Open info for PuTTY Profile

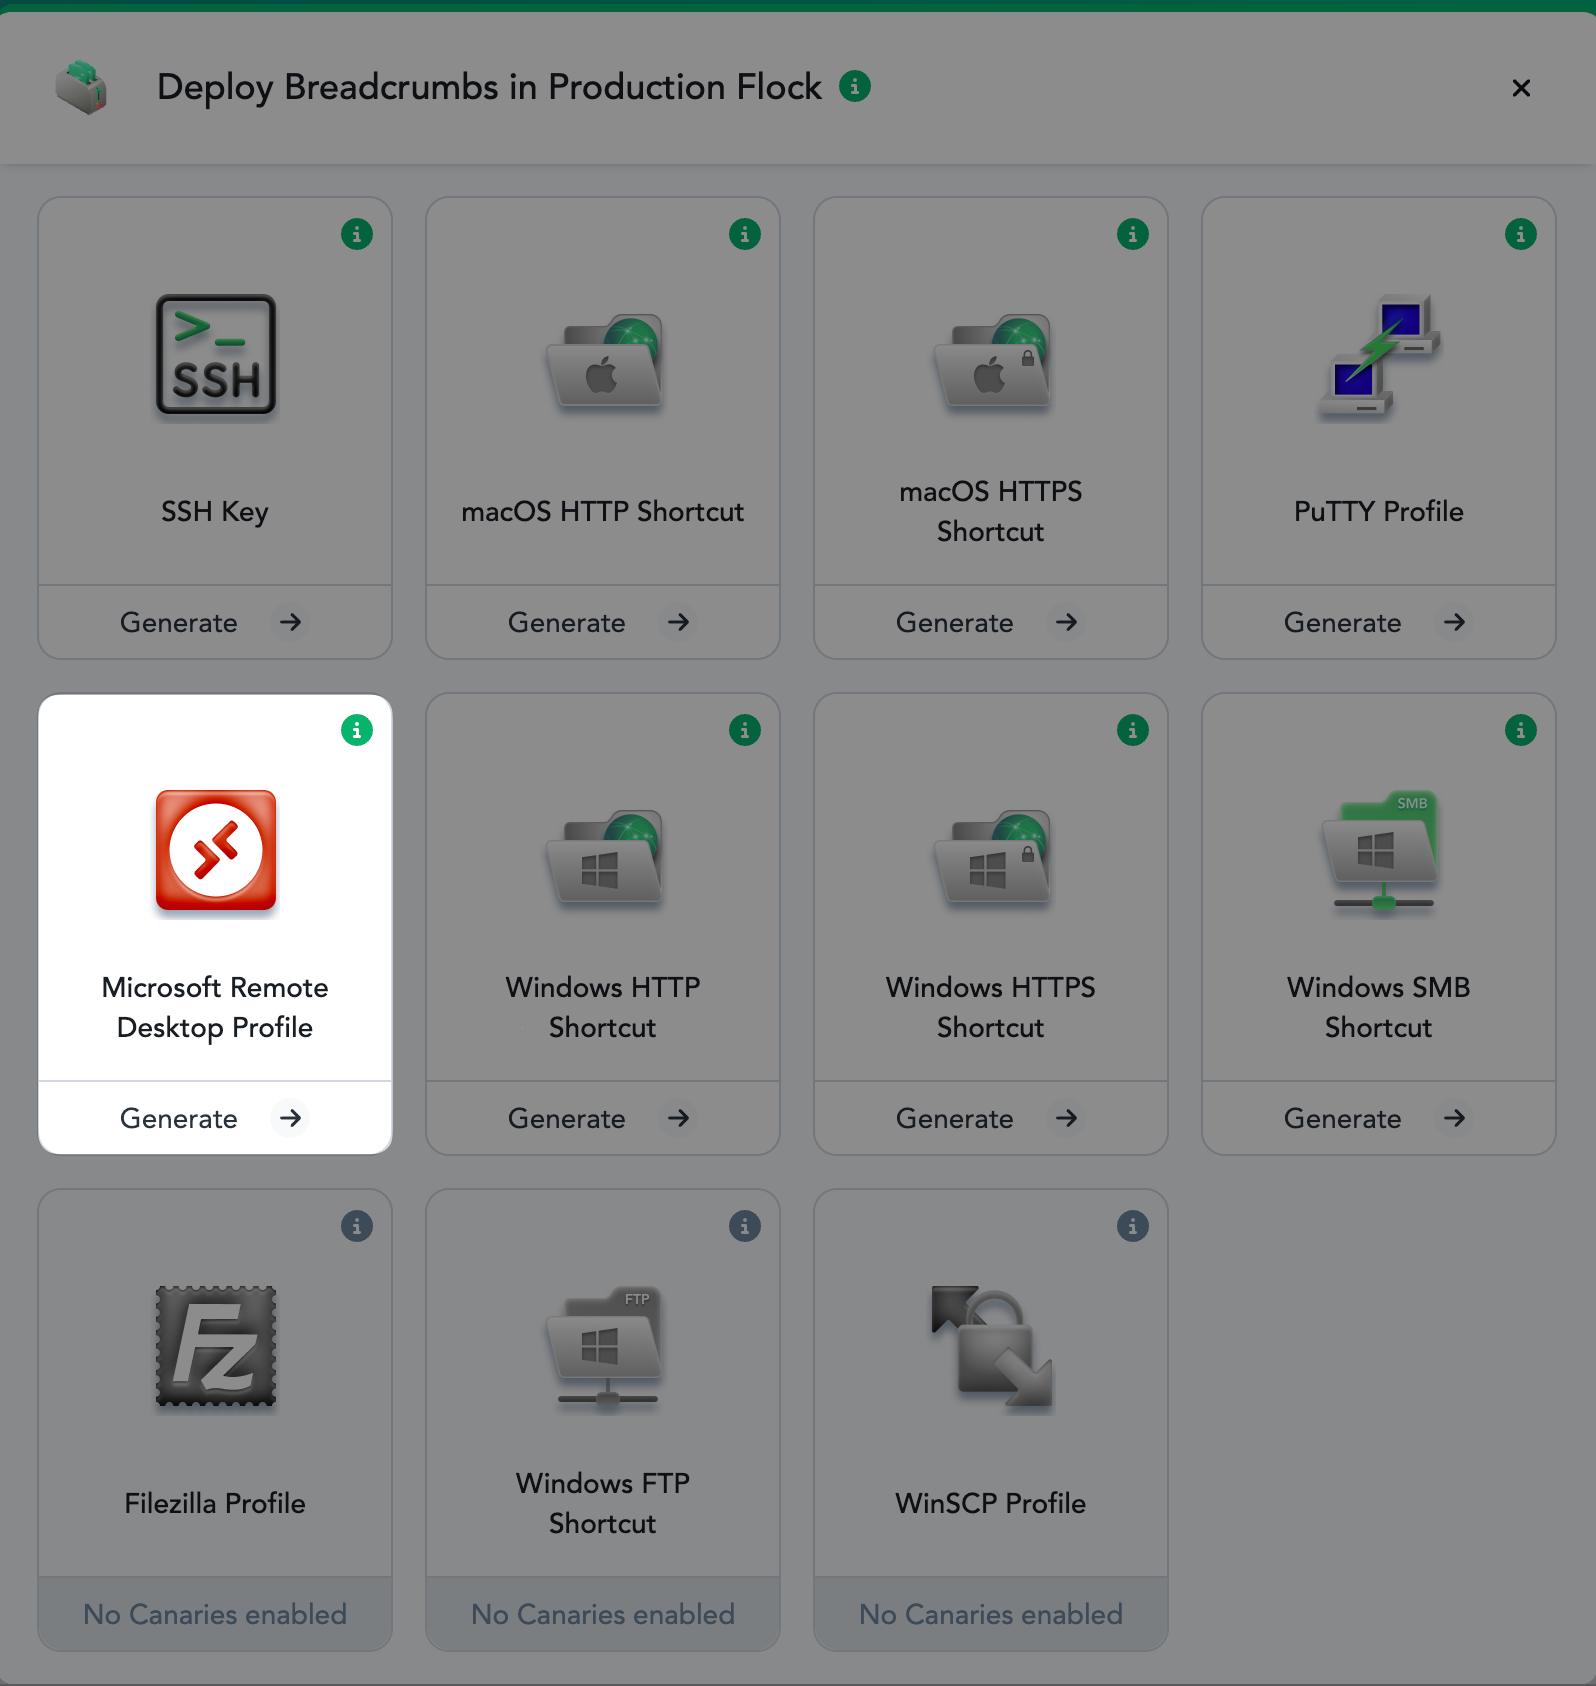(x=1521, y=234)
